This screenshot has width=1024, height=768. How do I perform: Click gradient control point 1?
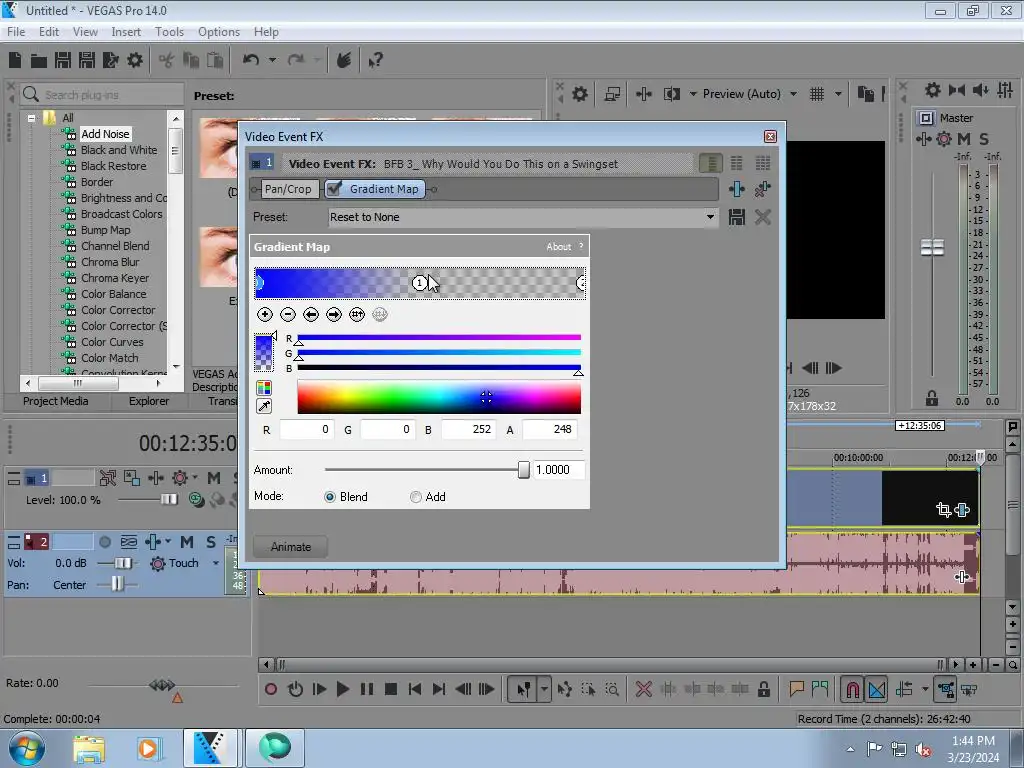pos(419,283)
